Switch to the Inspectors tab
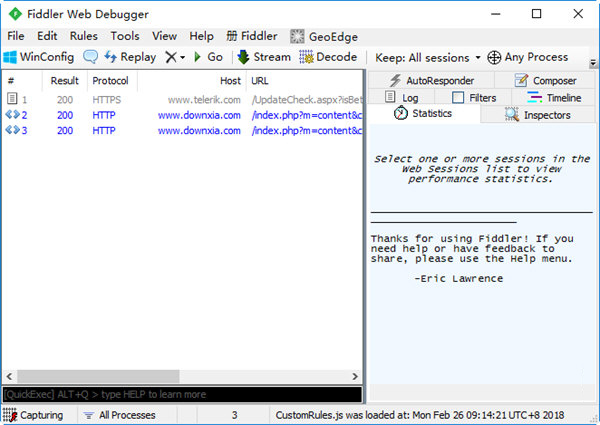The height and width of the screenshot is (425, 600). click(537, 115)
